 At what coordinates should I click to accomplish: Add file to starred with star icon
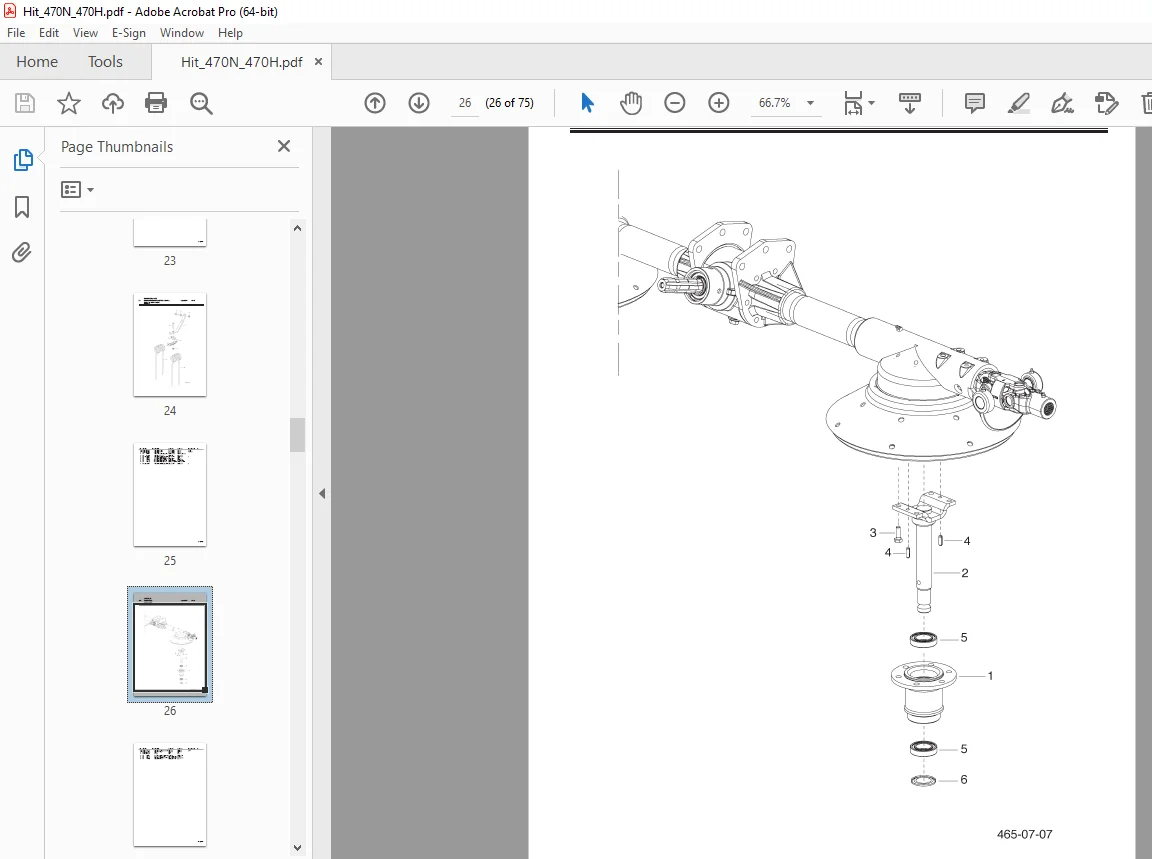(x=69, y=103)
